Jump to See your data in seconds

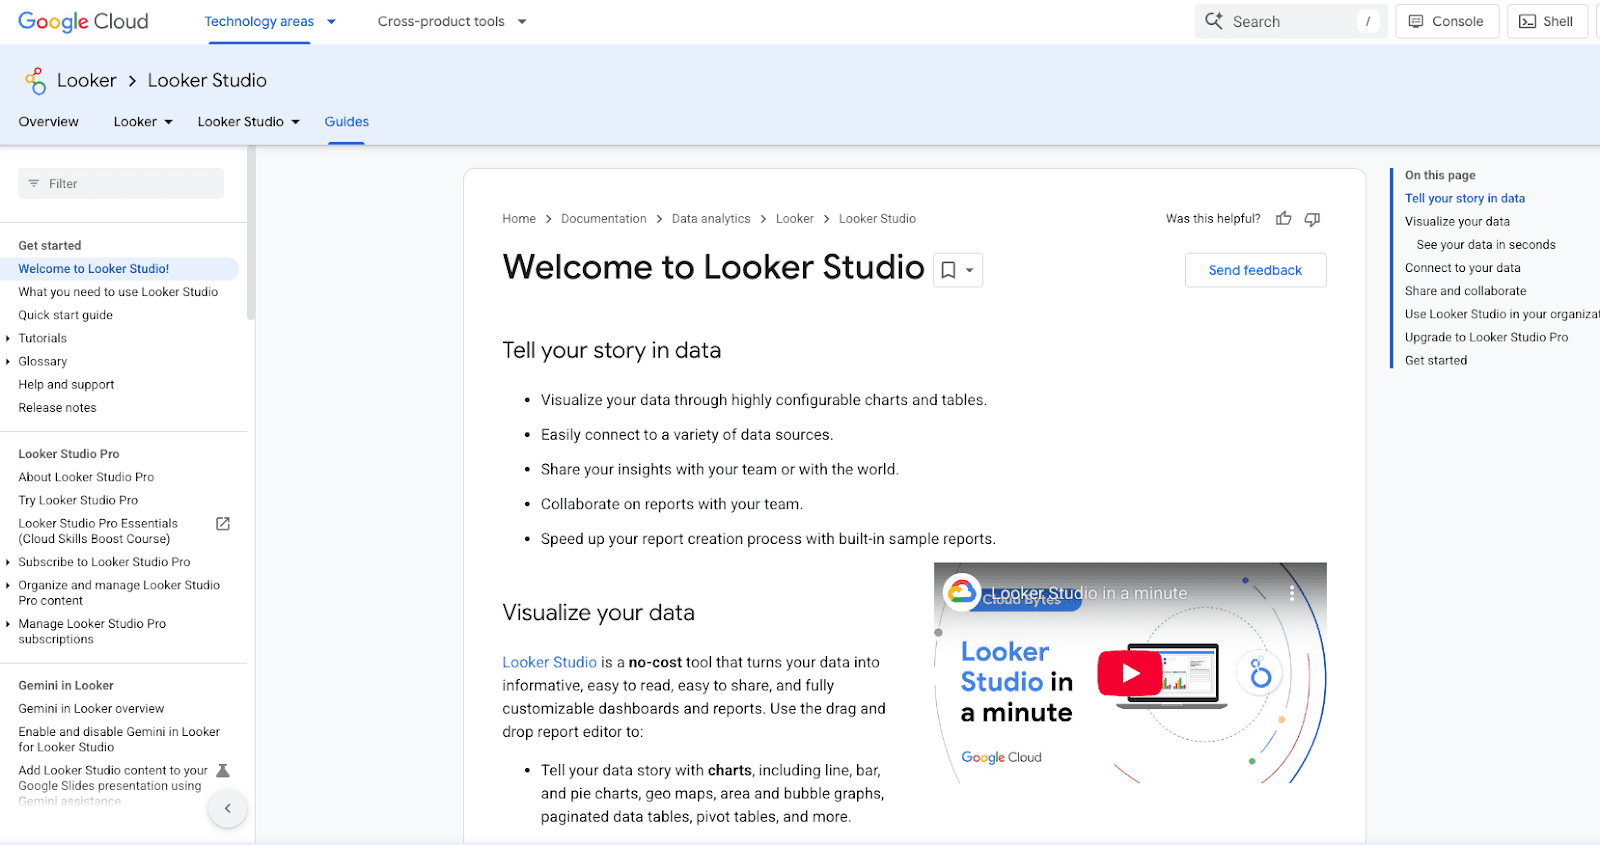point(1486,245)
